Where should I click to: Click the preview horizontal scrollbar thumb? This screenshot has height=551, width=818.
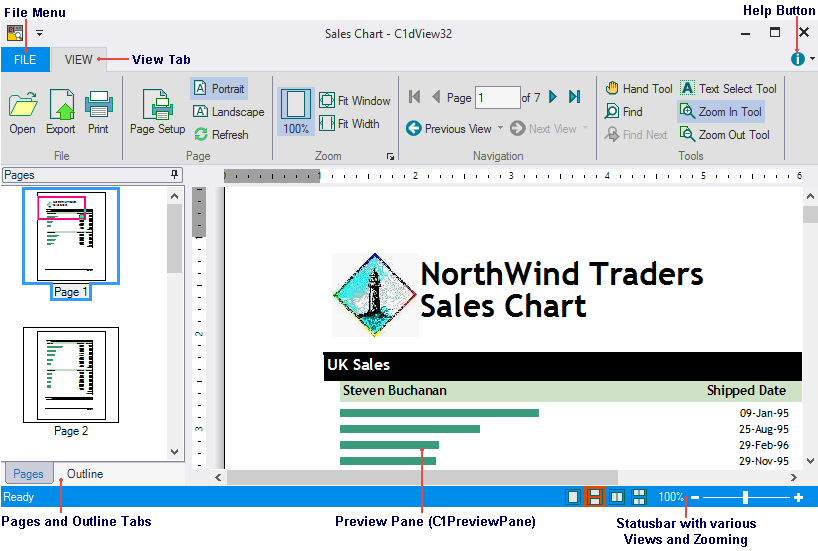[x=422, y=477]
